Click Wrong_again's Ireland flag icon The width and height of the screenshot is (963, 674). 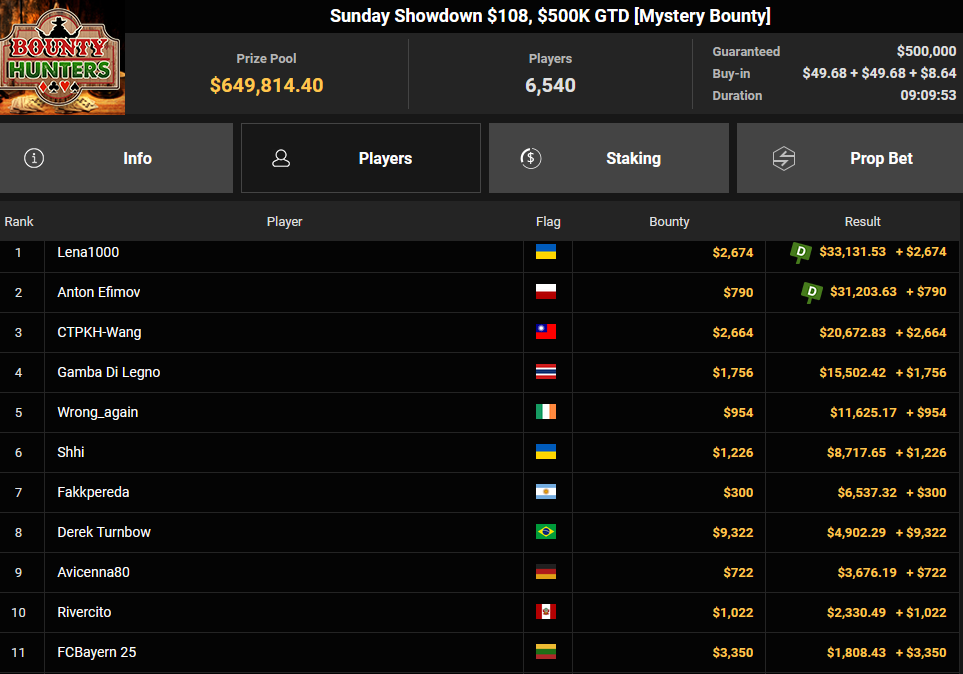[546, 412]
